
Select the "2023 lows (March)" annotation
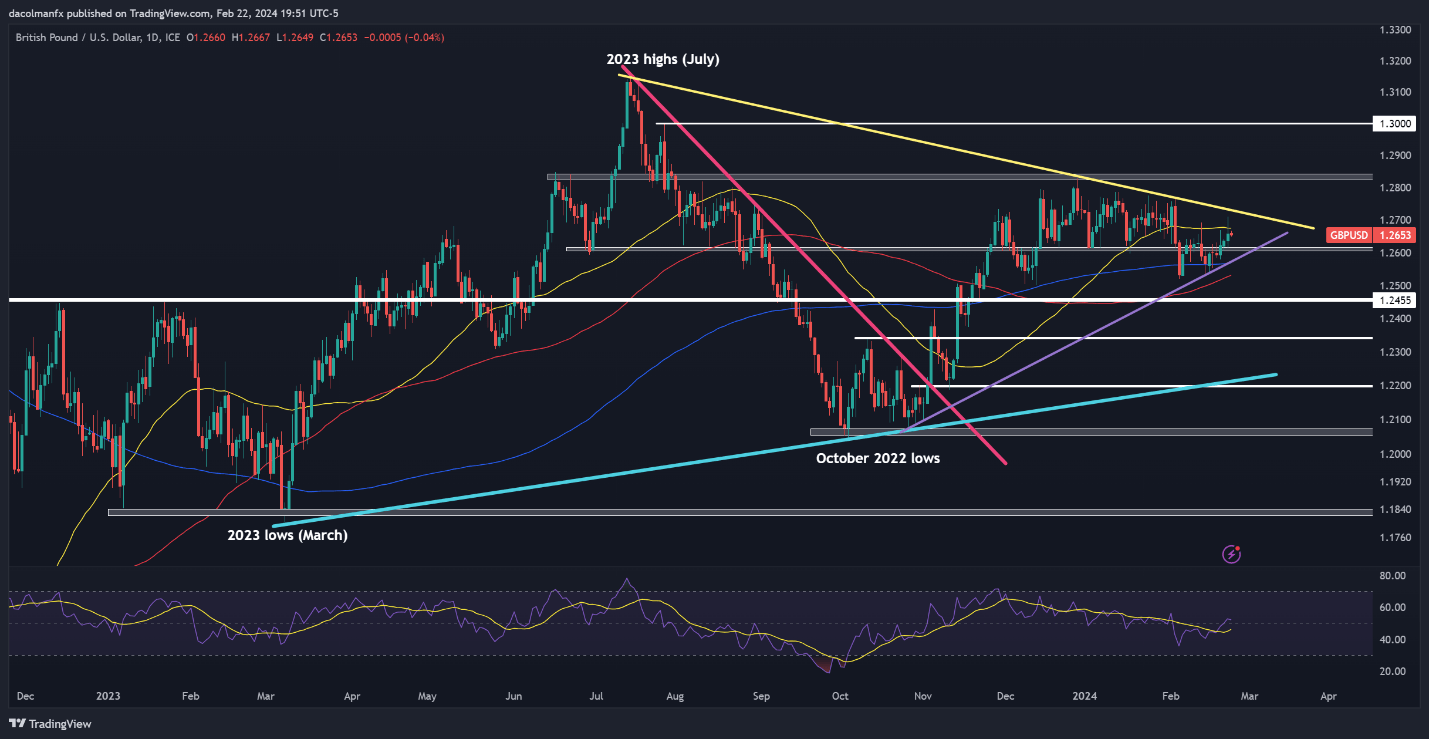click(288, 535)
